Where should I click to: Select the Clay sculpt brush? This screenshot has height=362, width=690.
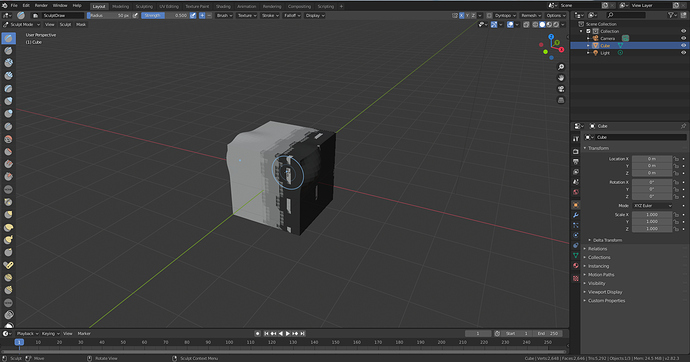point(8,63)
